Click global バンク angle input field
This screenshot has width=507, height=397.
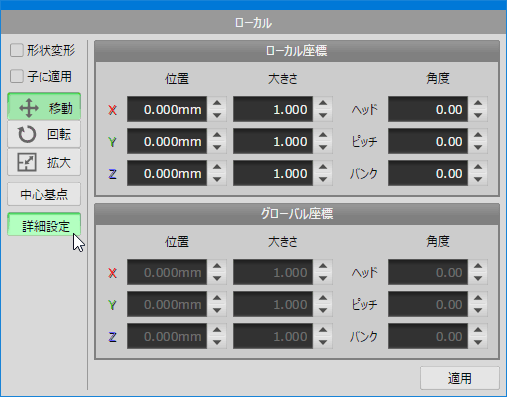tap(428, 336)
